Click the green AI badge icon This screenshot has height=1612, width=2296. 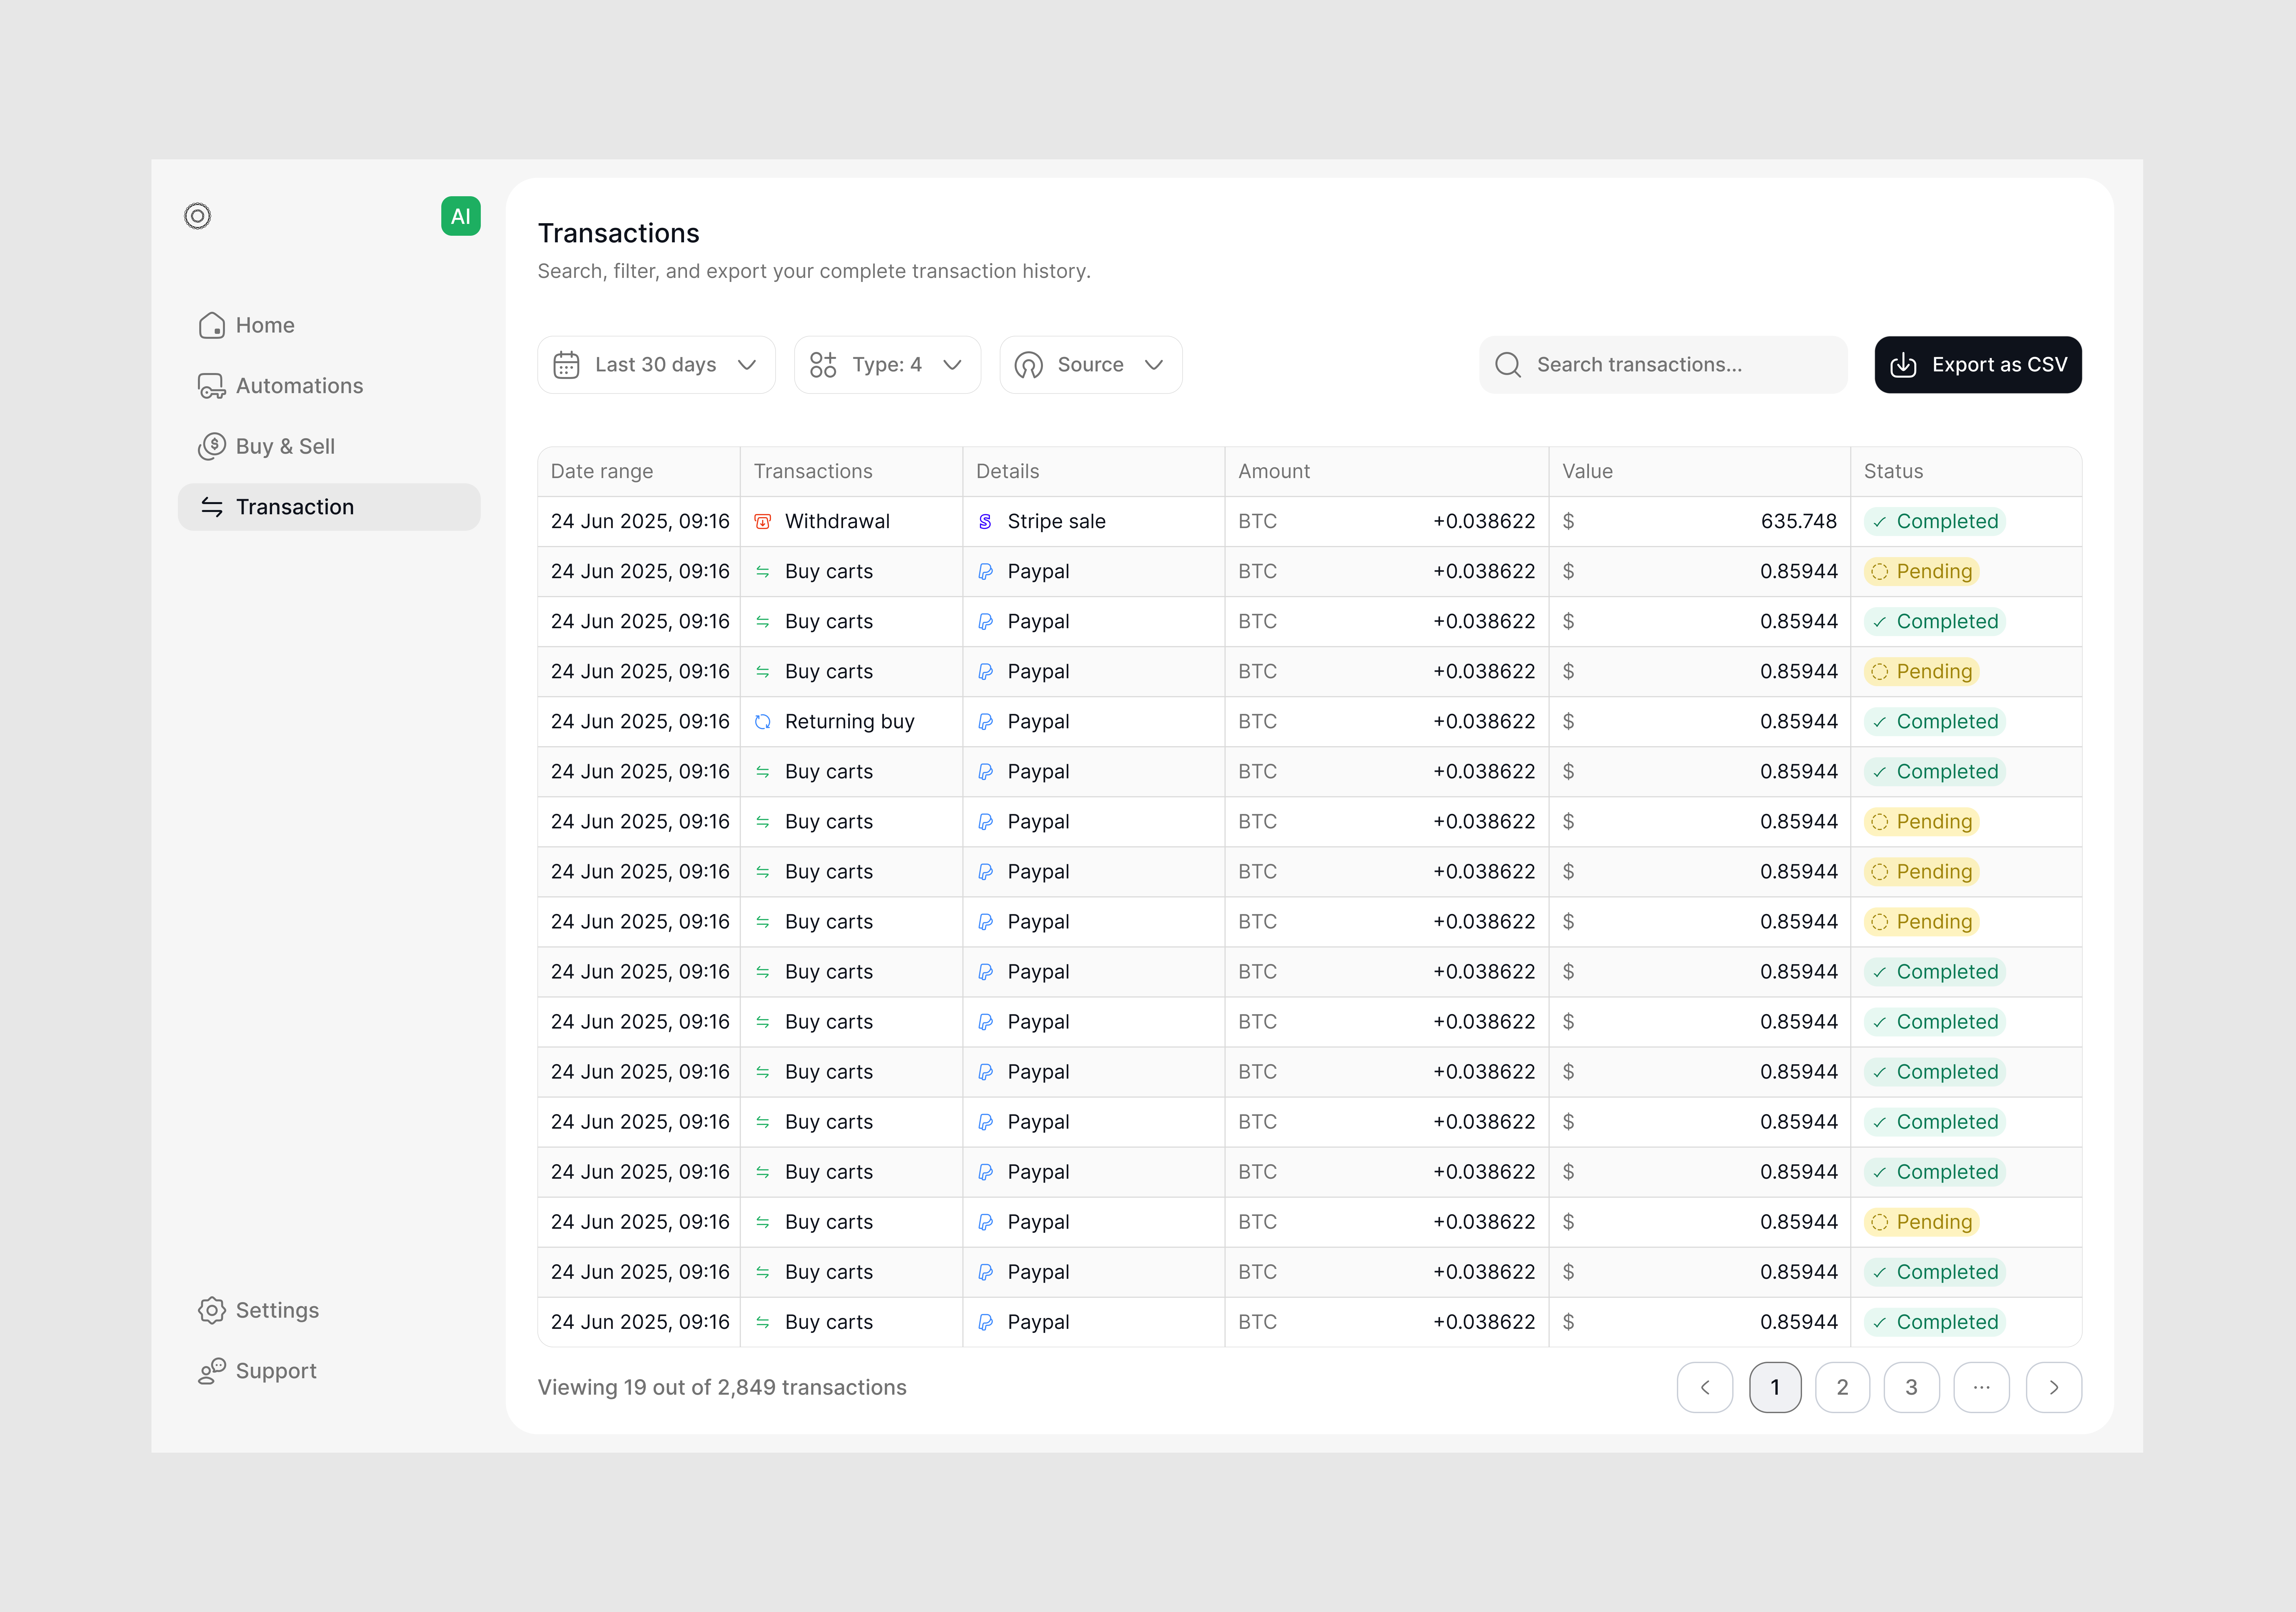click(460, 216)
